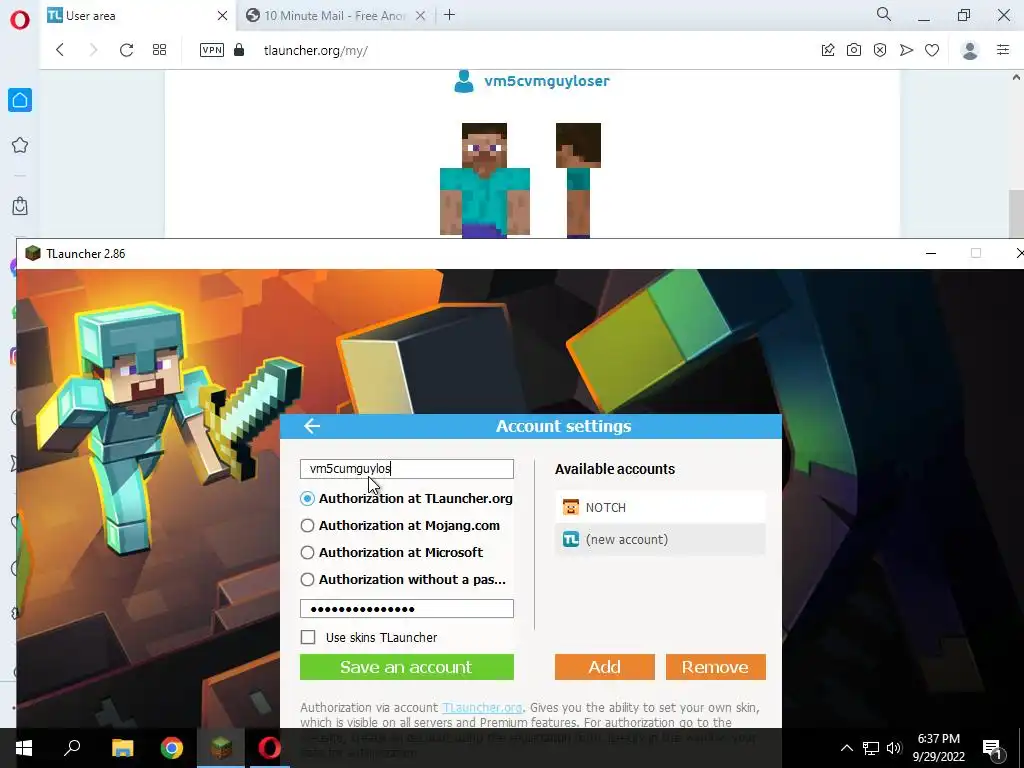Open Windows taskbar search
Screen dimensions: 1024x768
(72, 748)
